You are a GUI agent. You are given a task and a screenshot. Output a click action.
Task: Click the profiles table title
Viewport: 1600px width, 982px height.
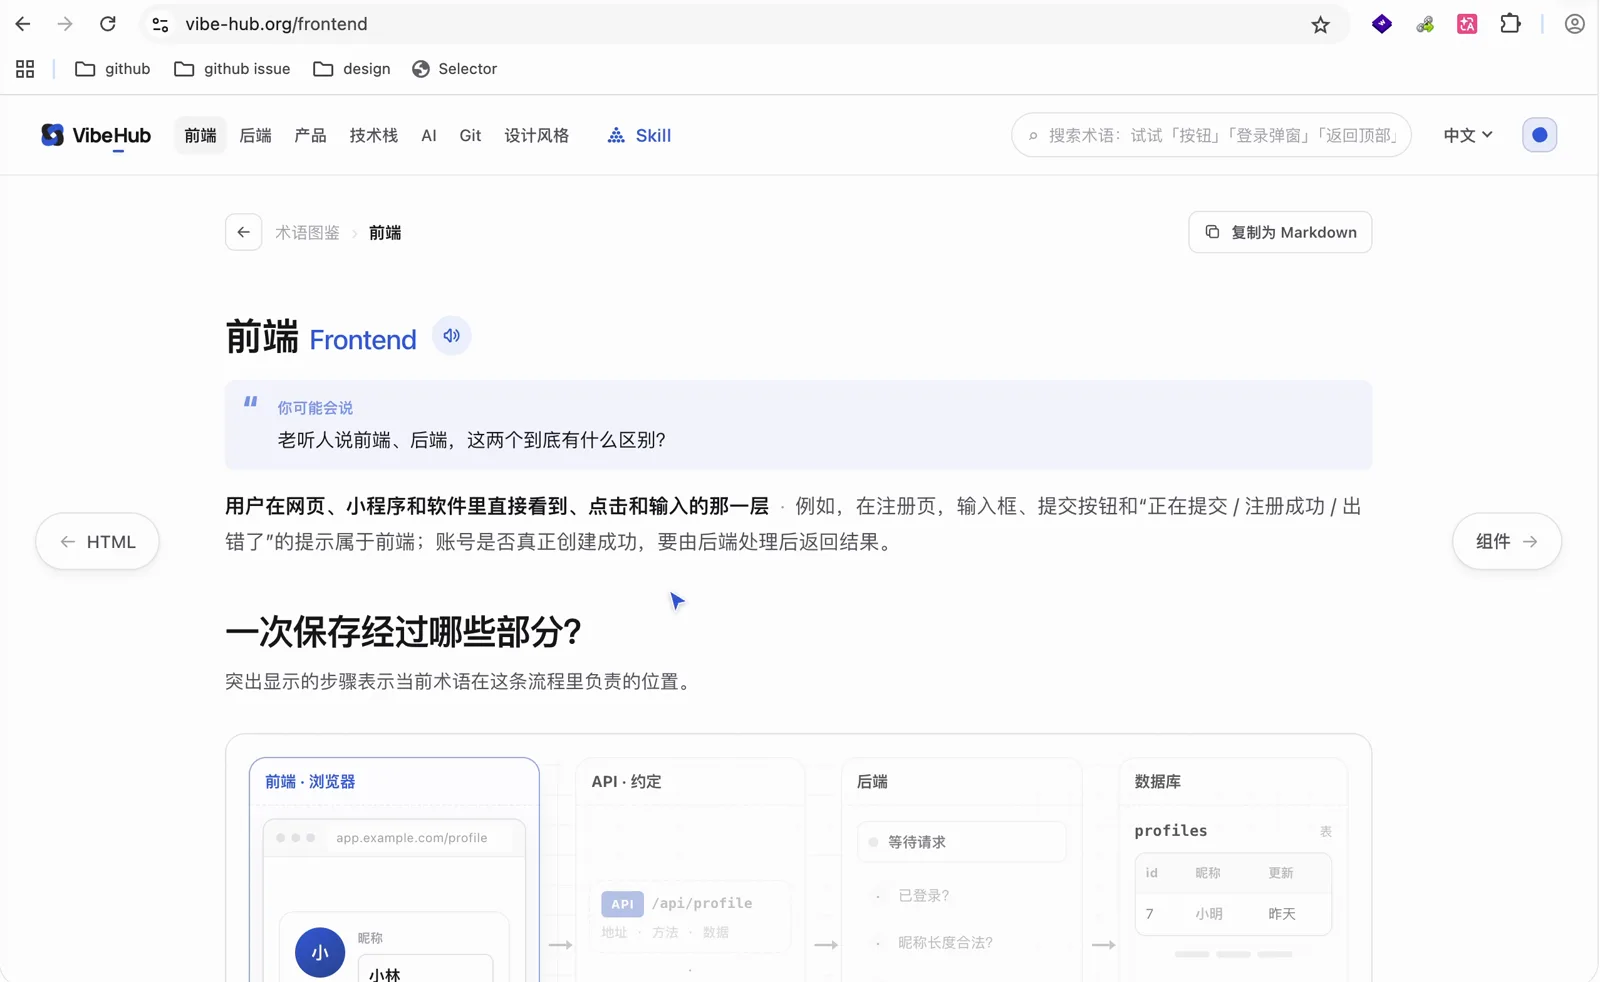[x=1171, y=831]
